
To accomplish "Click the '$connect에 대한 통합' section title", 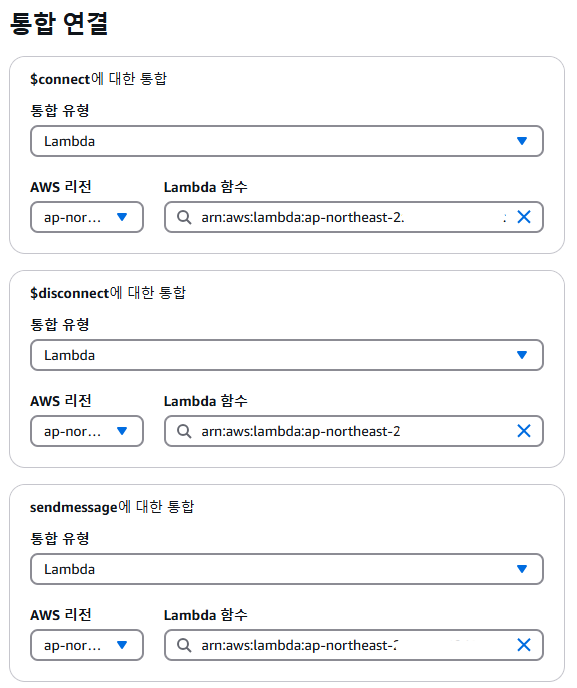I will pos(98,79).
